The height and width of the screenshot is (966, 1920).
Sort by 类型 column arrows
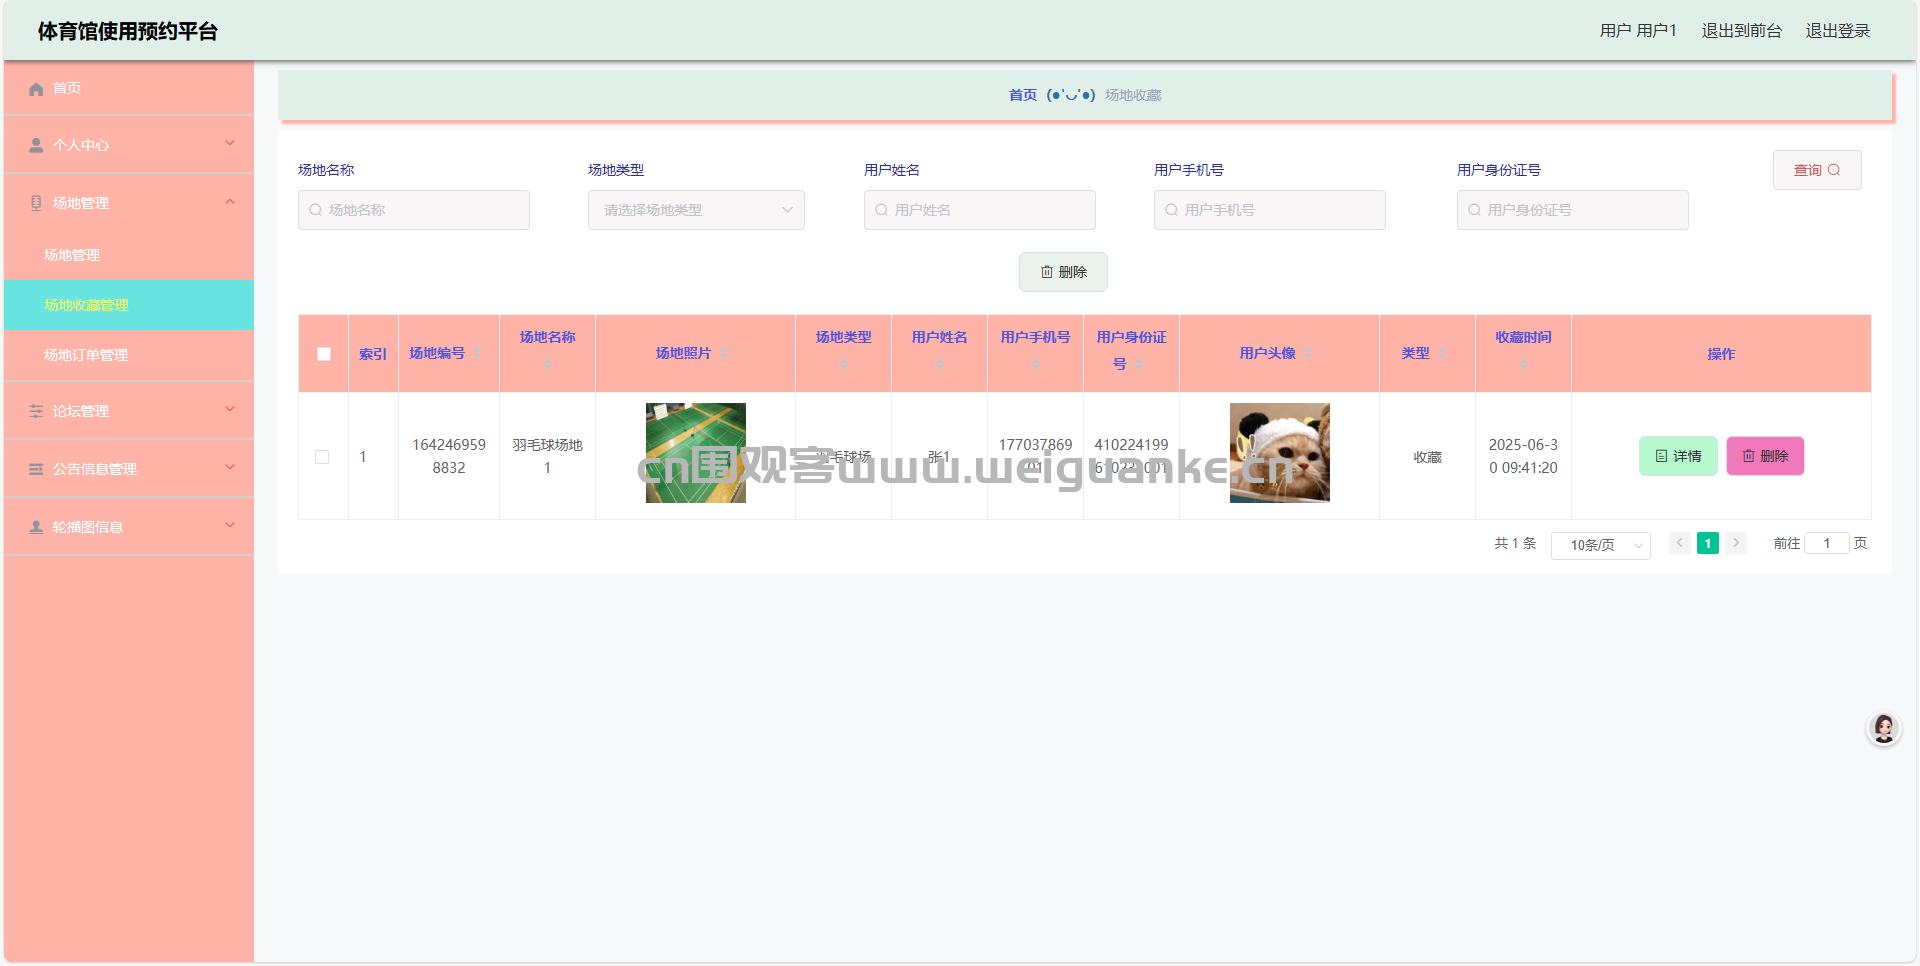tap(1442, 353)
